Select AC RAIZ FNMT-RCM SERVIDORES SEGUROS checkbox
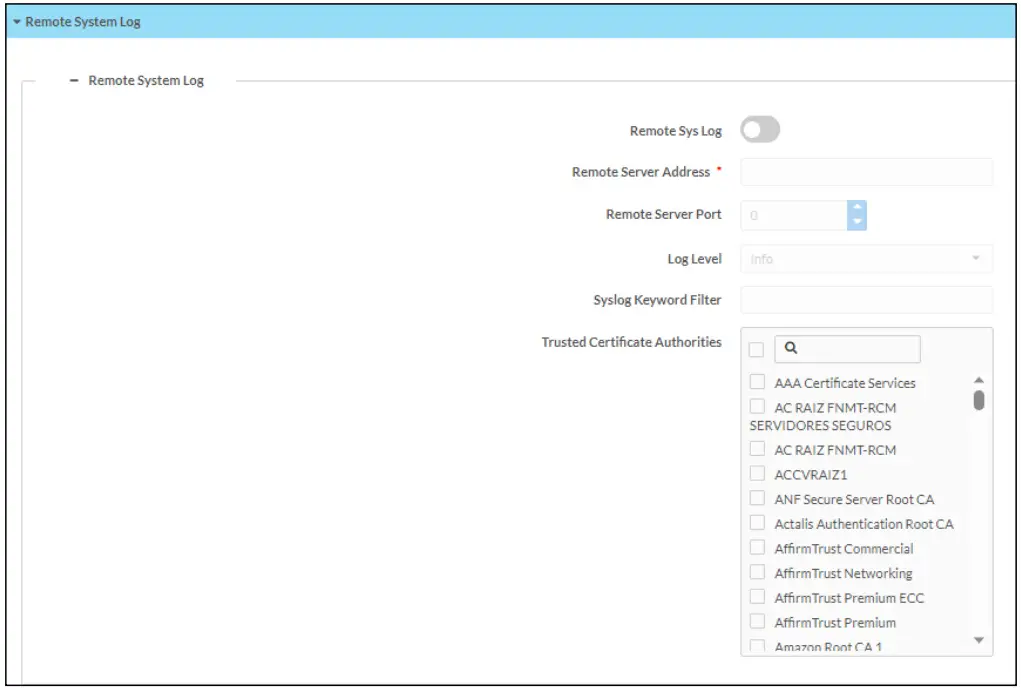The height and width of the screenshot is (690, 1021). tap(757, 407)
